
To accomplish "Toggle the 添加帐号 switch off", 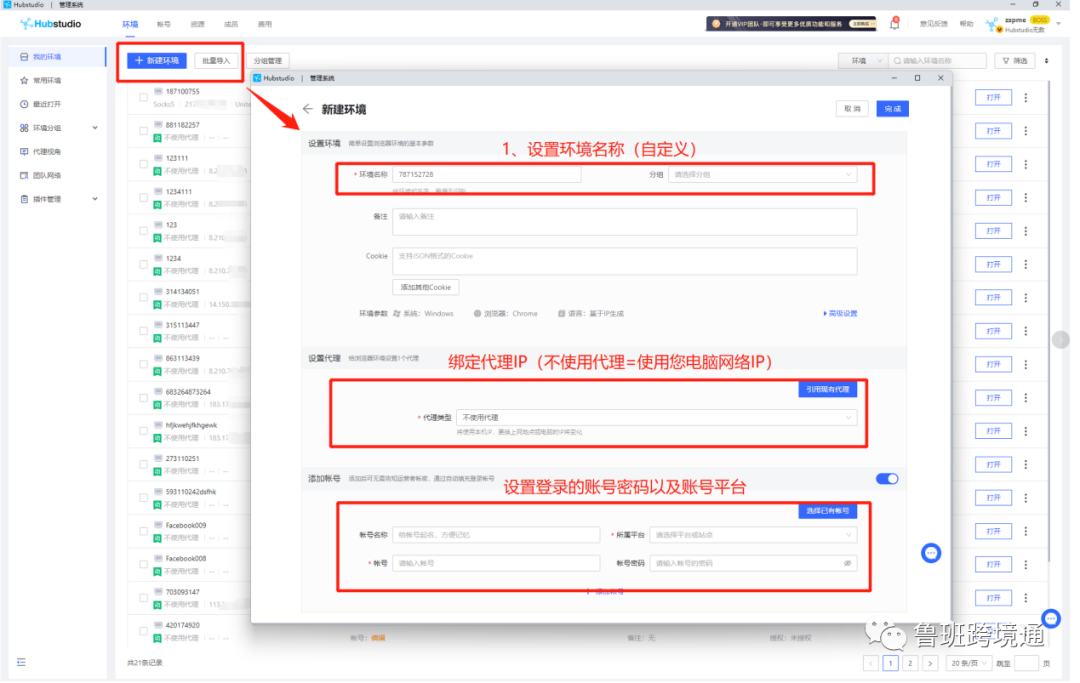I will 886,479.
